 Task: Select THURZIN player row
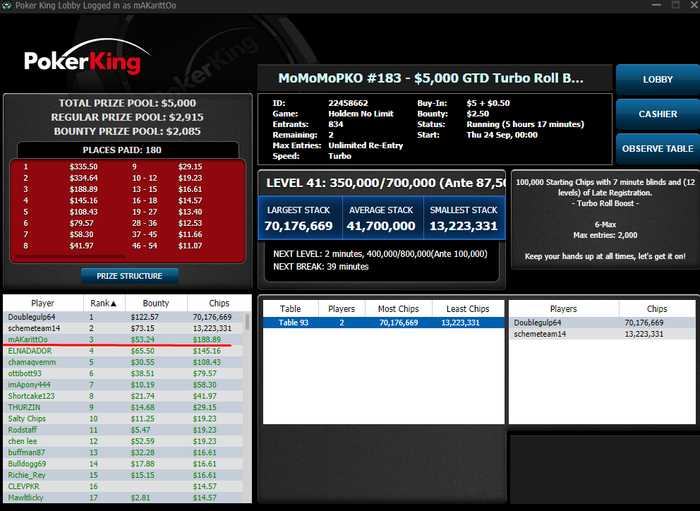124,407
